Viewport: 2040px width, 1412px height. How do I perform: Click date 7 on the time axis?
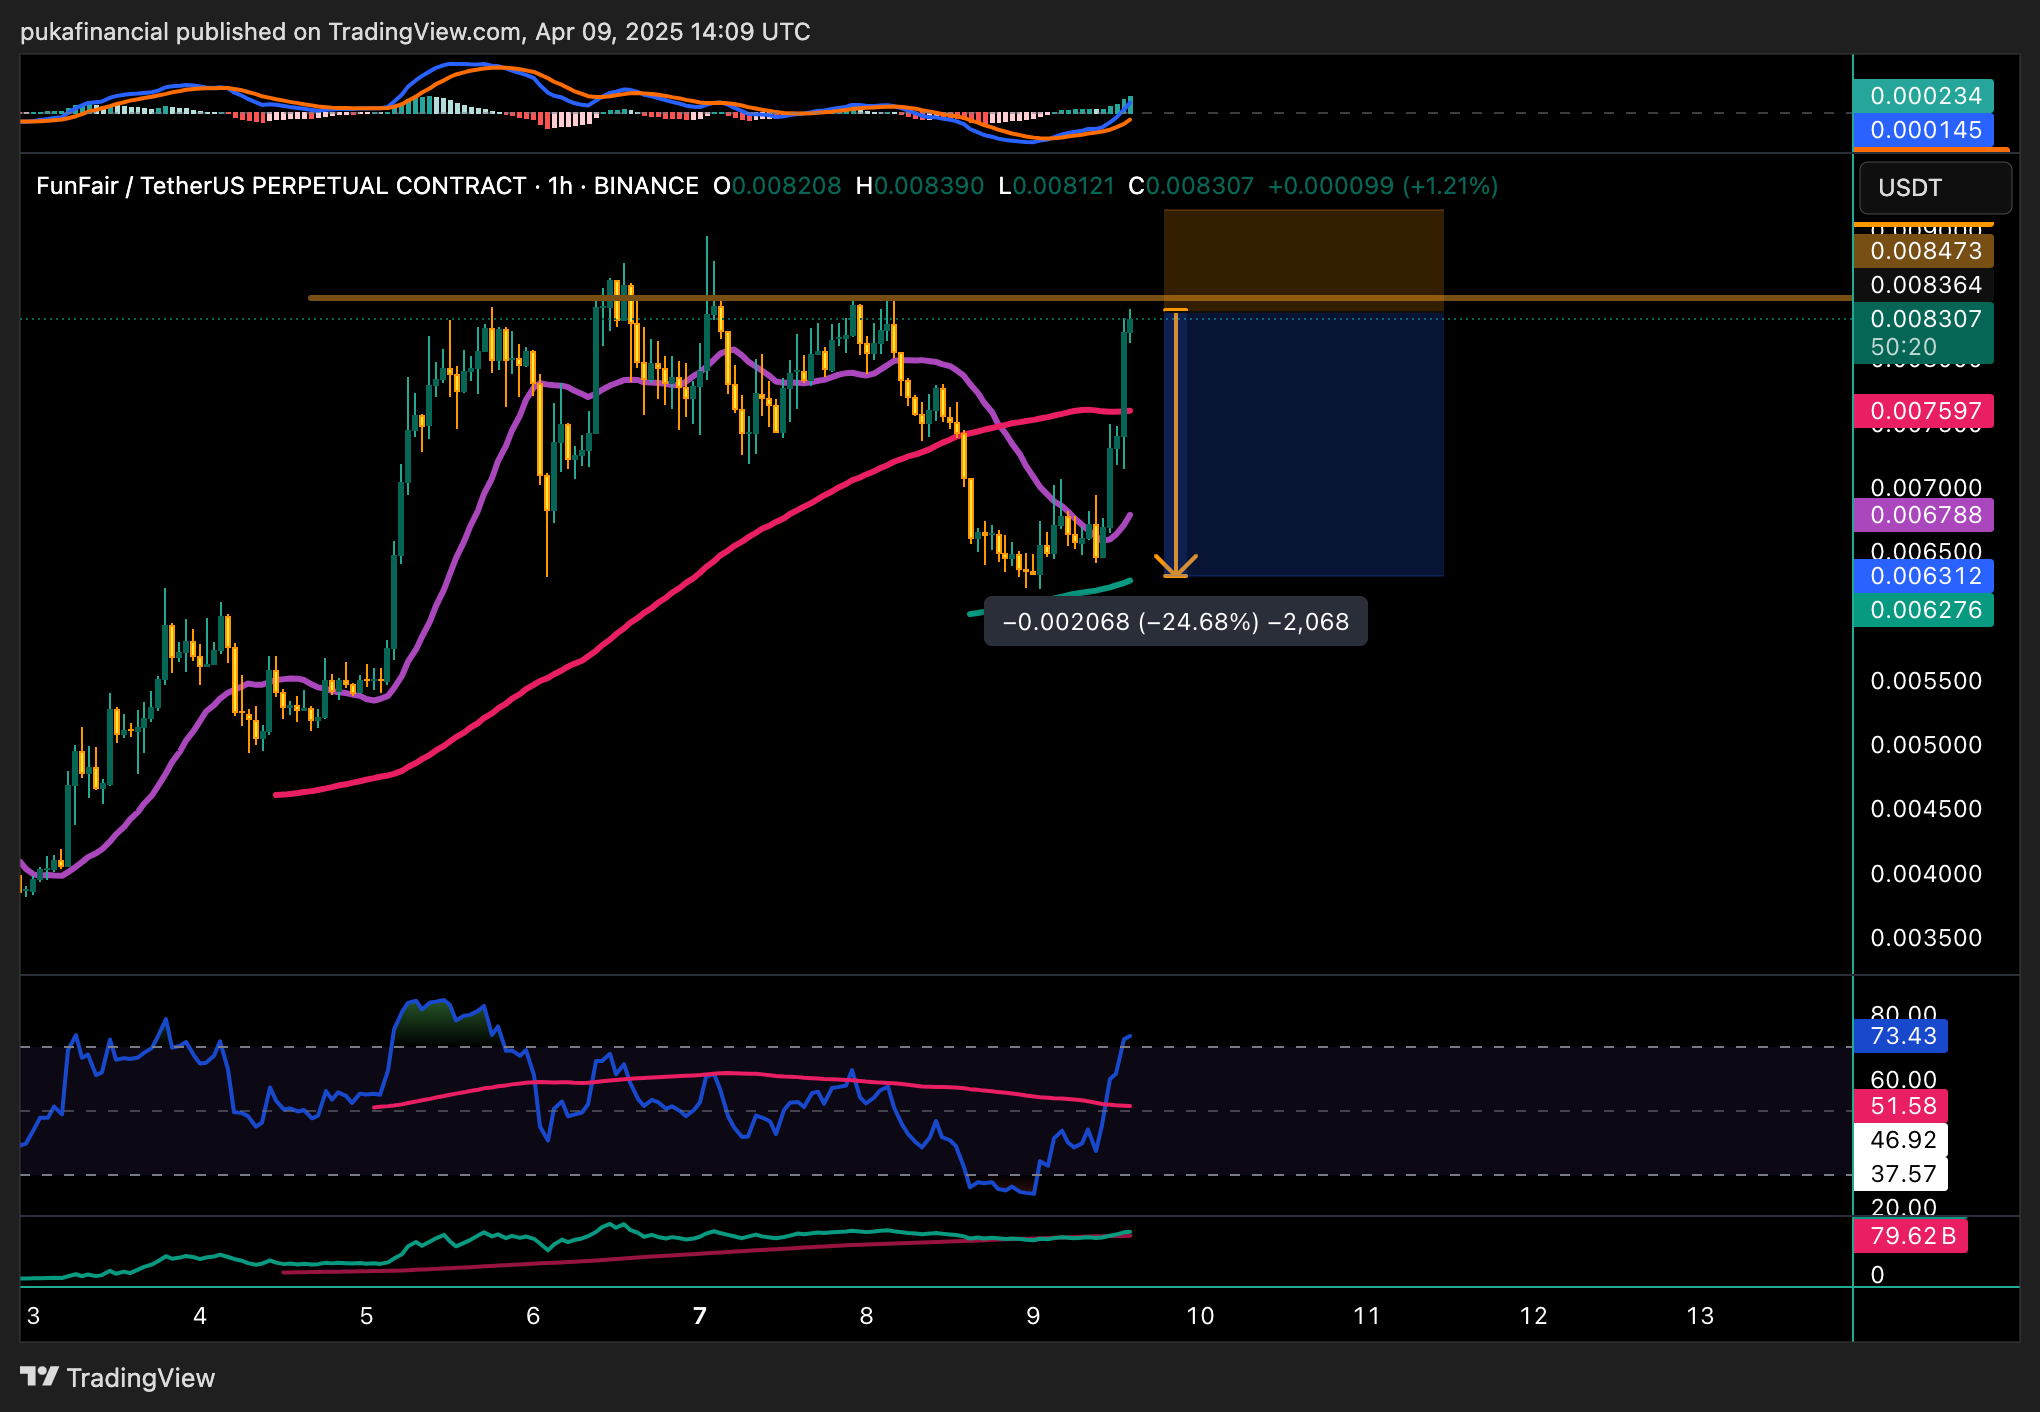pyautogui.click(x=700, y=1316)
